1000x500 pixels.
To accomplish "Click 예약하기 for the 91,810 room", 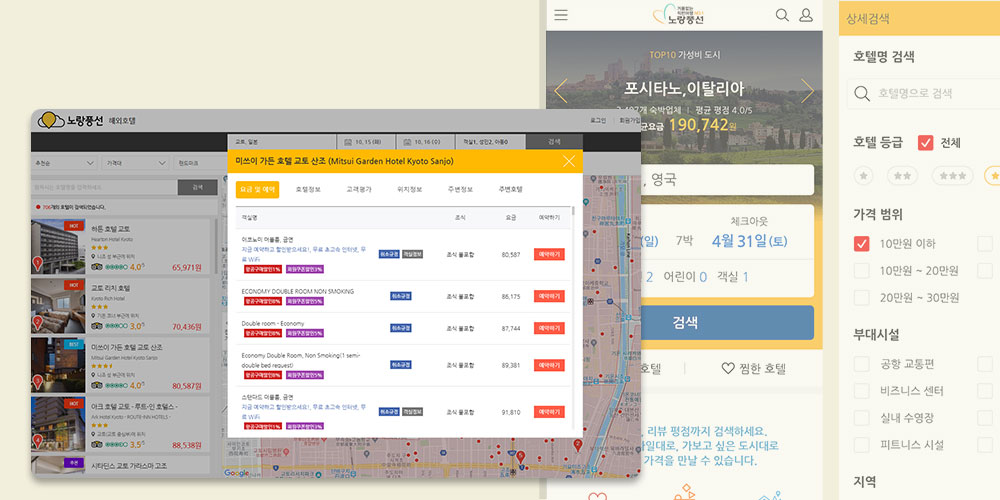I will point(549,412).
